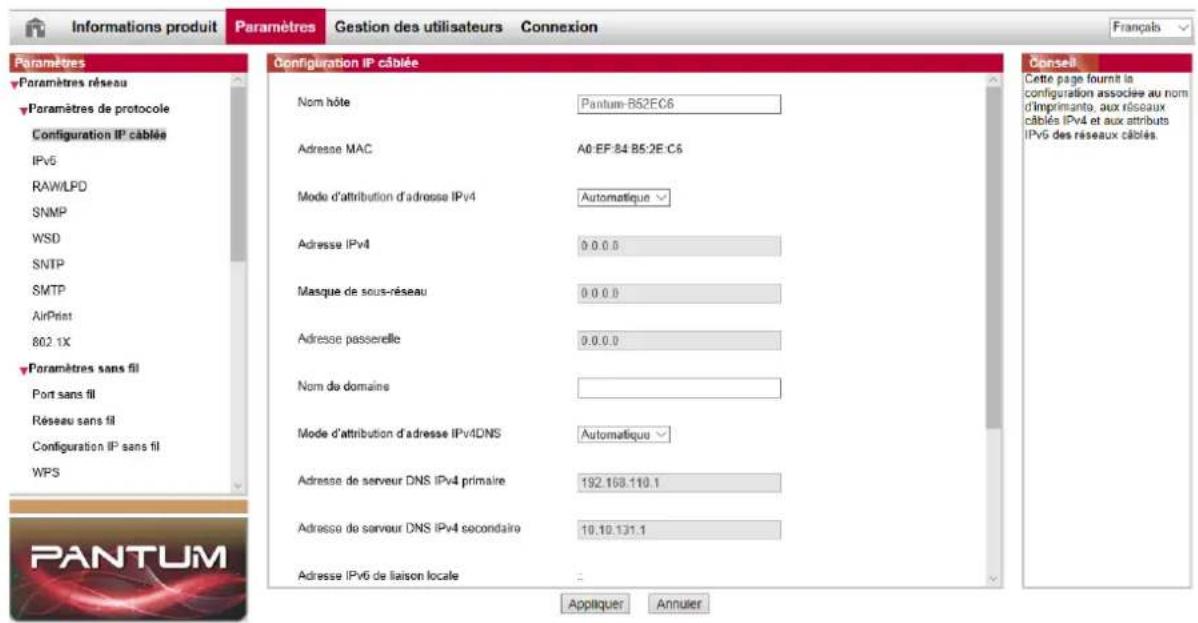1198x623 pixels.
Task: Click the Adresse de serveur DNS IPv4 primaire label
Action: pyautogui.click(x=401, y=481)
